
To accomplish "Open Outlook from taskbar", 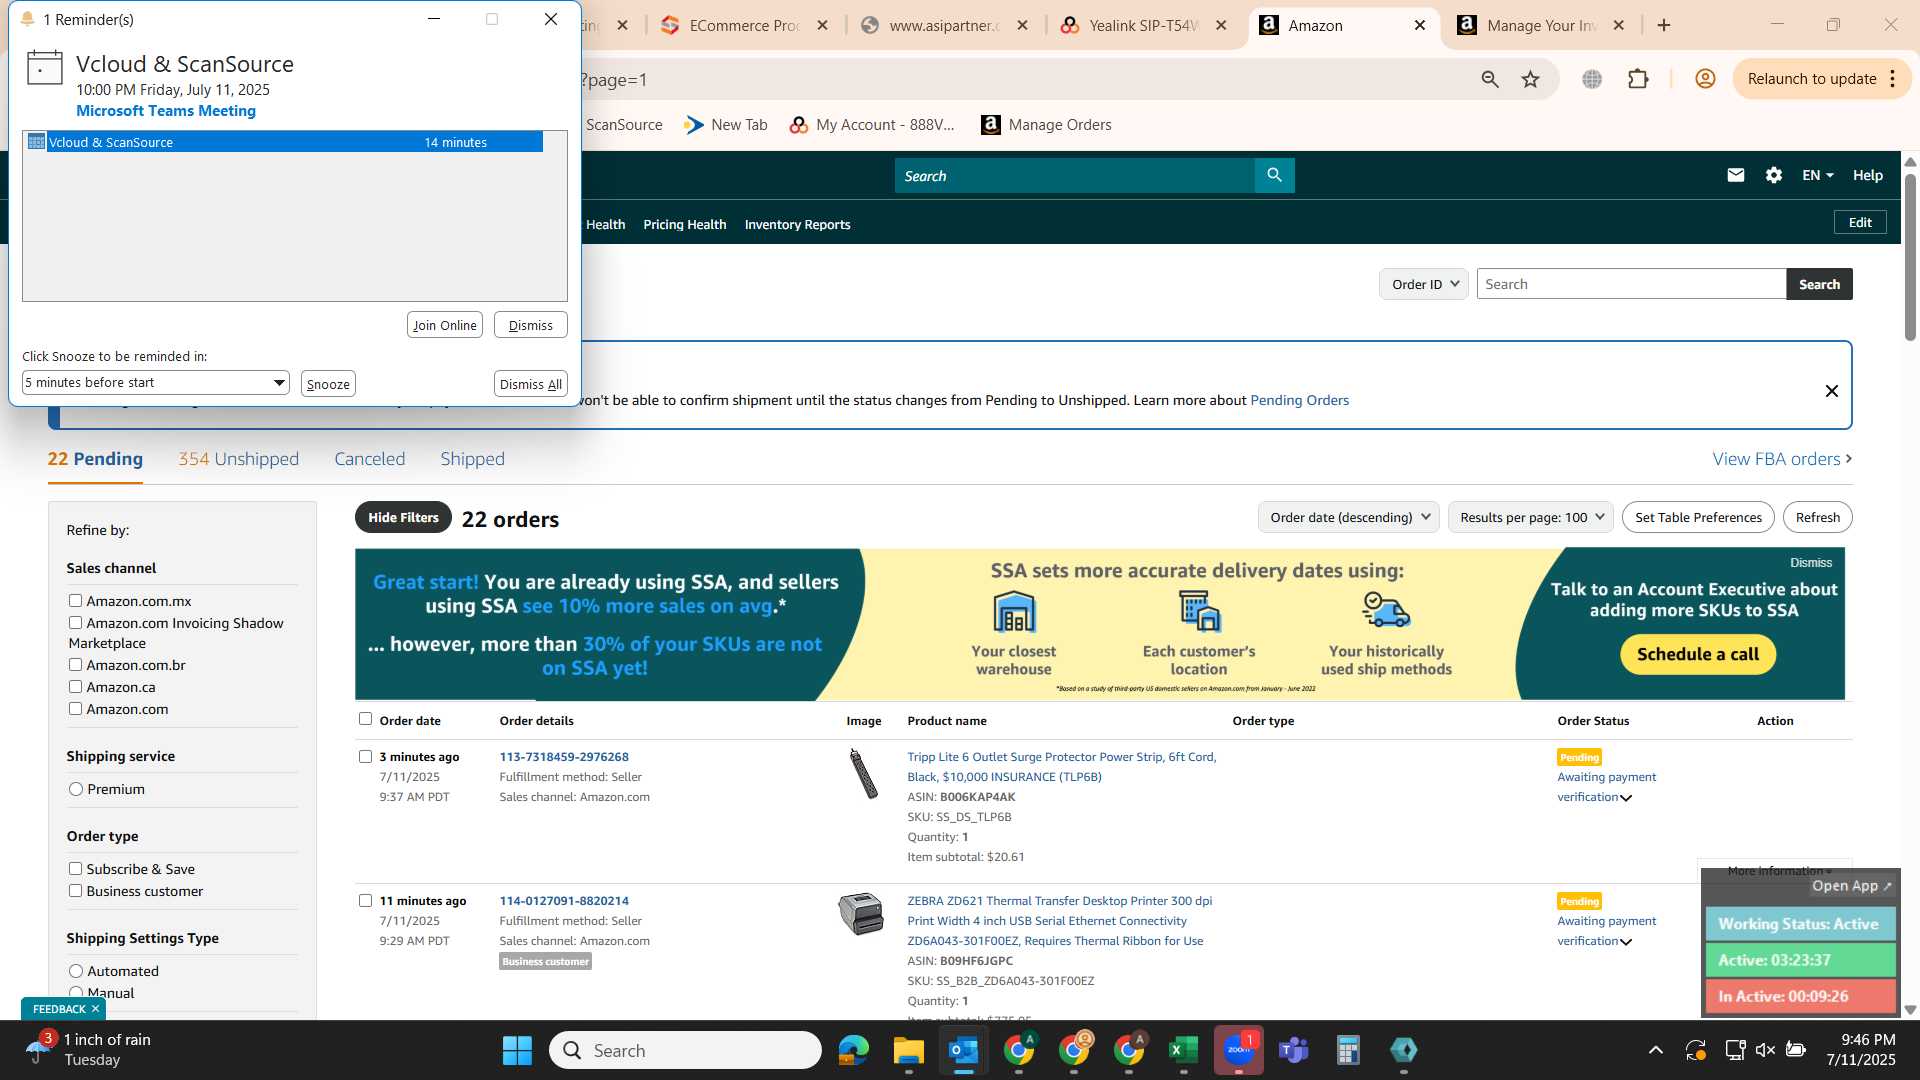I will (963, 1050).
